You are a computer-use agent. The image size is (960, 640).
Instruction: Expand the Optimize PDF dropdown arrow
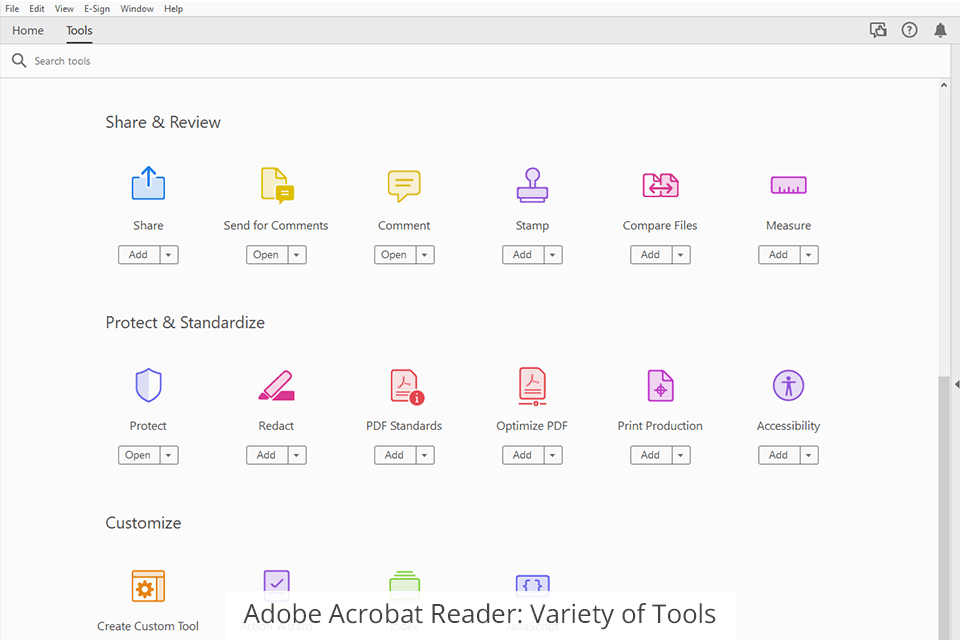pyautogui.click(x=553, y=455)
